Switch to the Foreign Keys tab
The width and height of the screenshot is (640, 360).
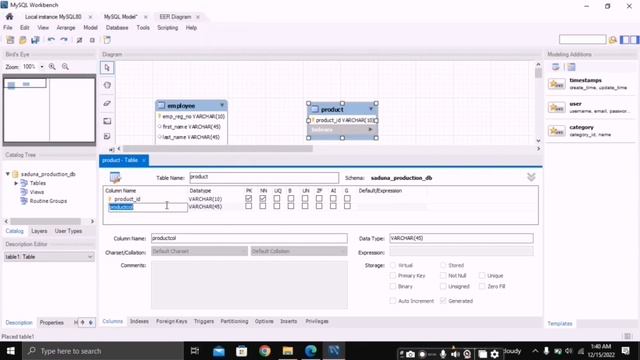pos(171,321)
